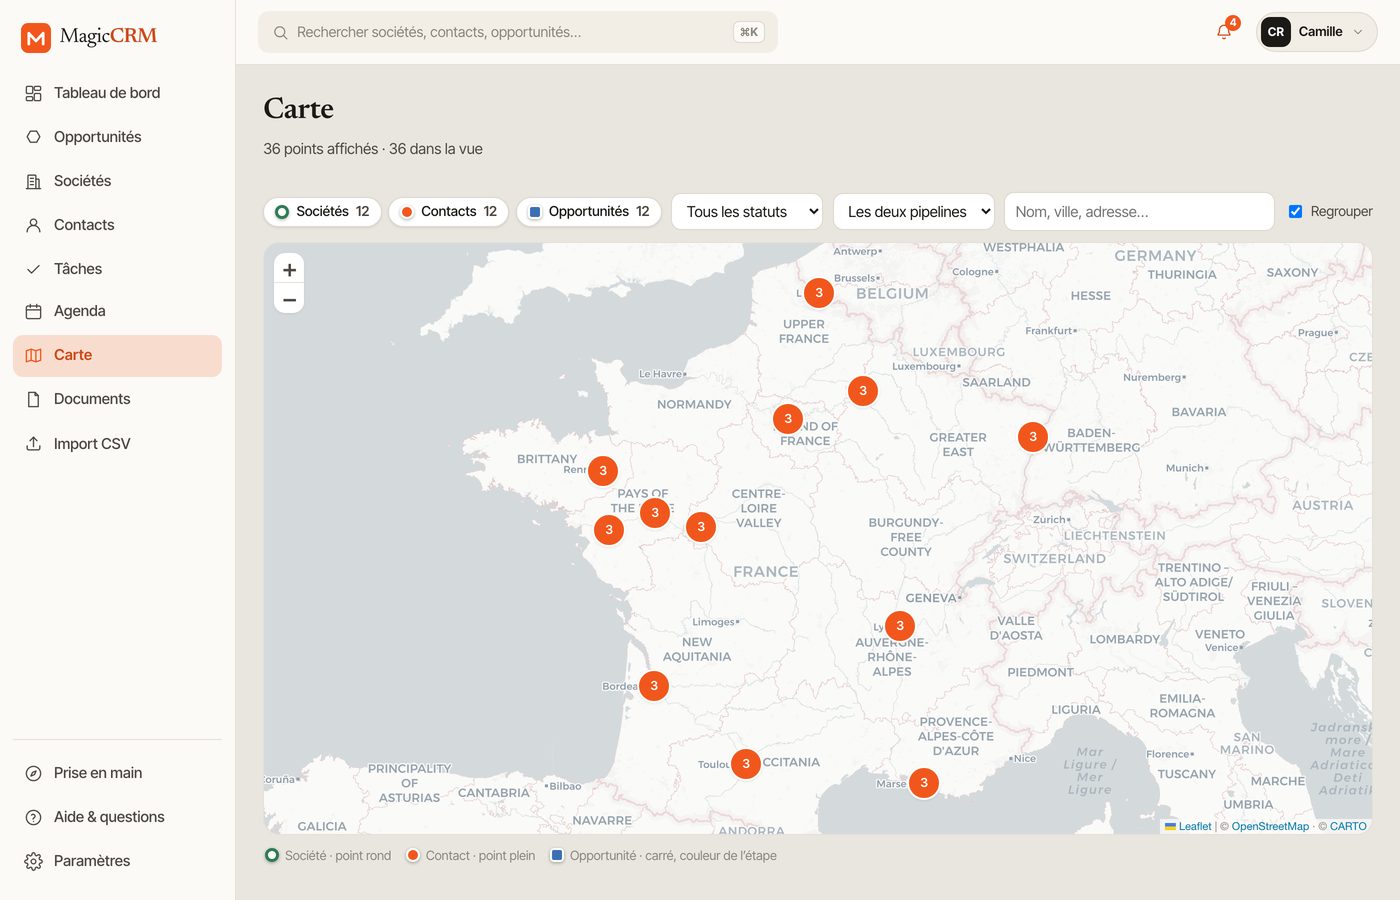The height and width of the screenshot is (900, 1400).
Task: Open the Import CSV upload icon
Action: pos(33,443)
